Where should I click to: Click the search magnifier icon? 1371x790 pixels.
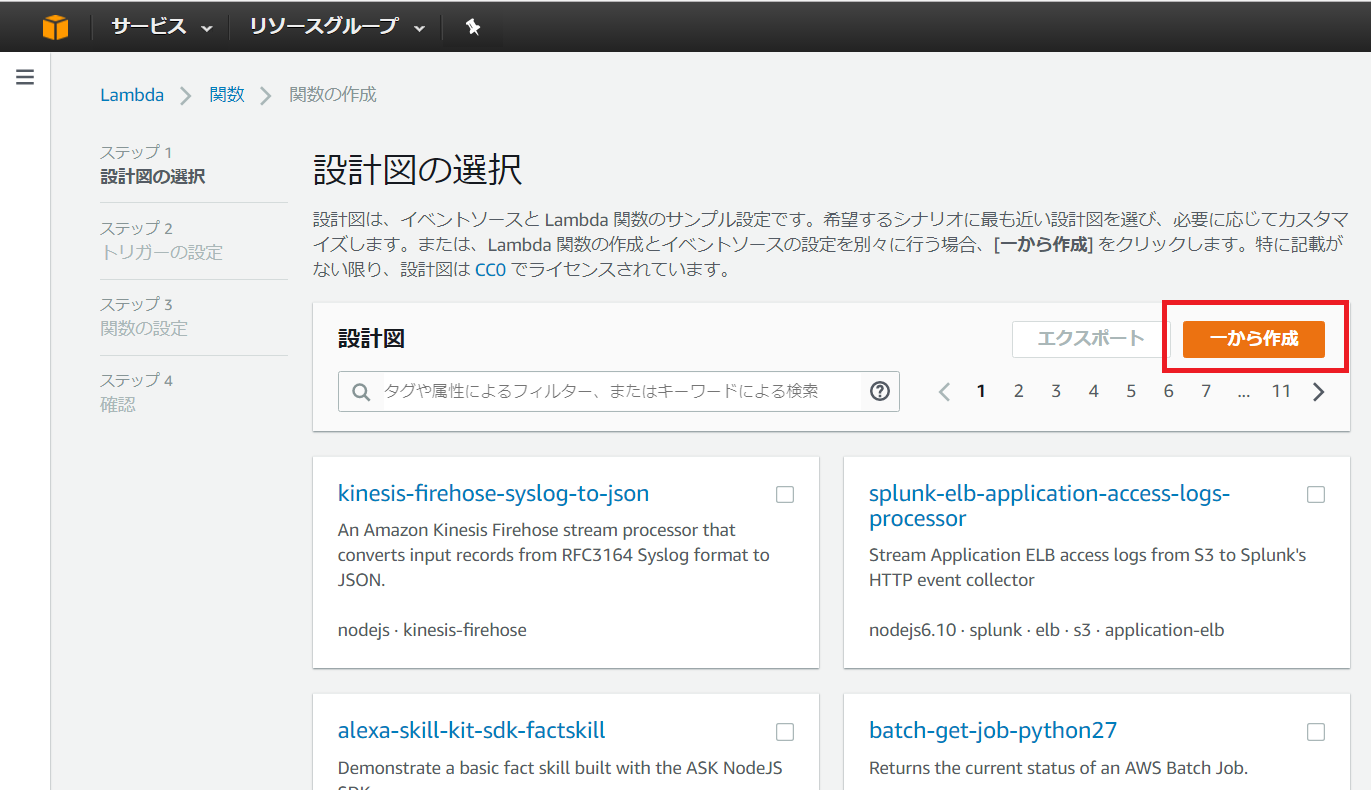coord(361,392)
